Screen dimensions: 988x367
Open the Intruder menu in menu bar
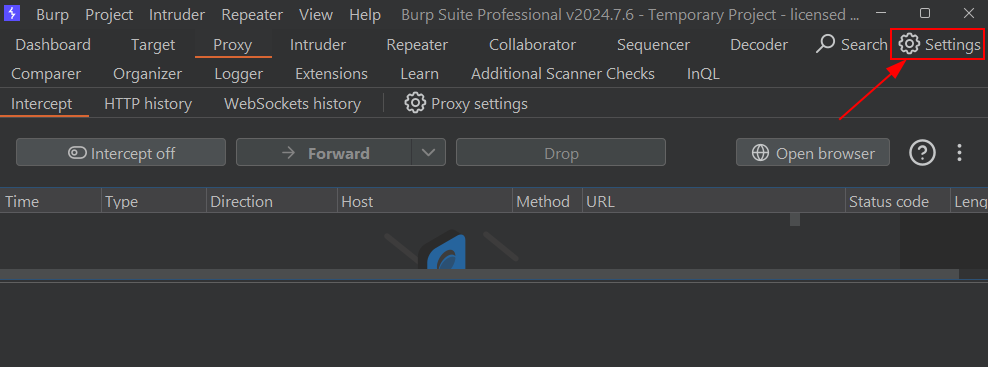(177, 15)
